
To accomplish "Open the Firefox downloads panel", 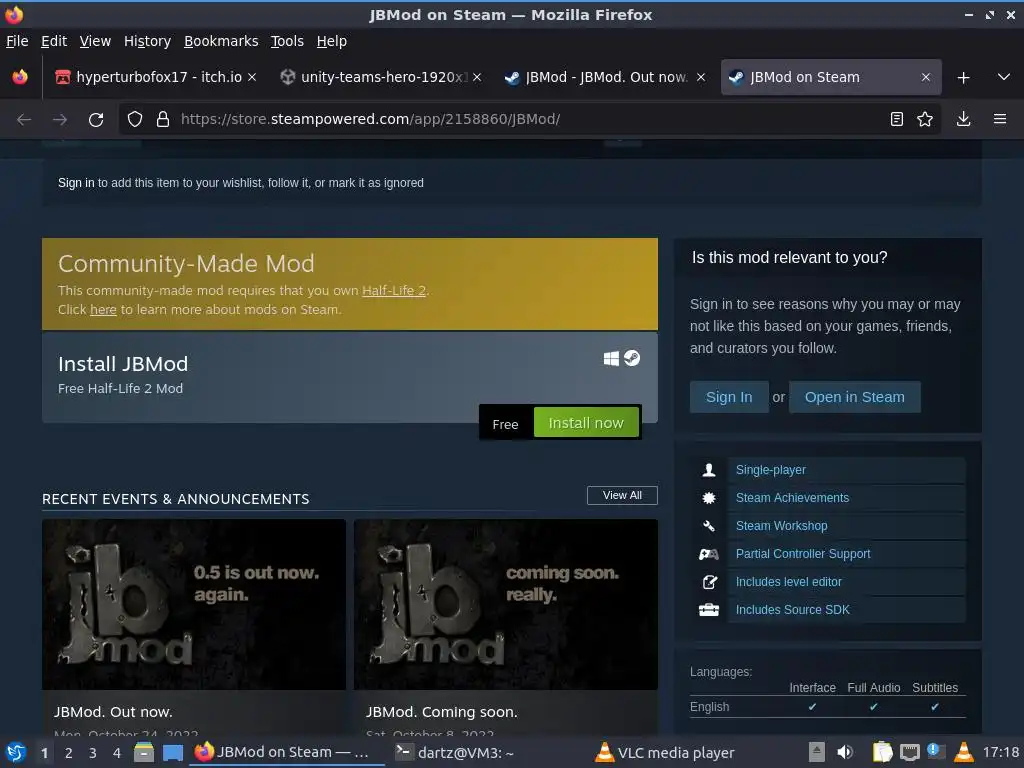I will pos(963,119).
